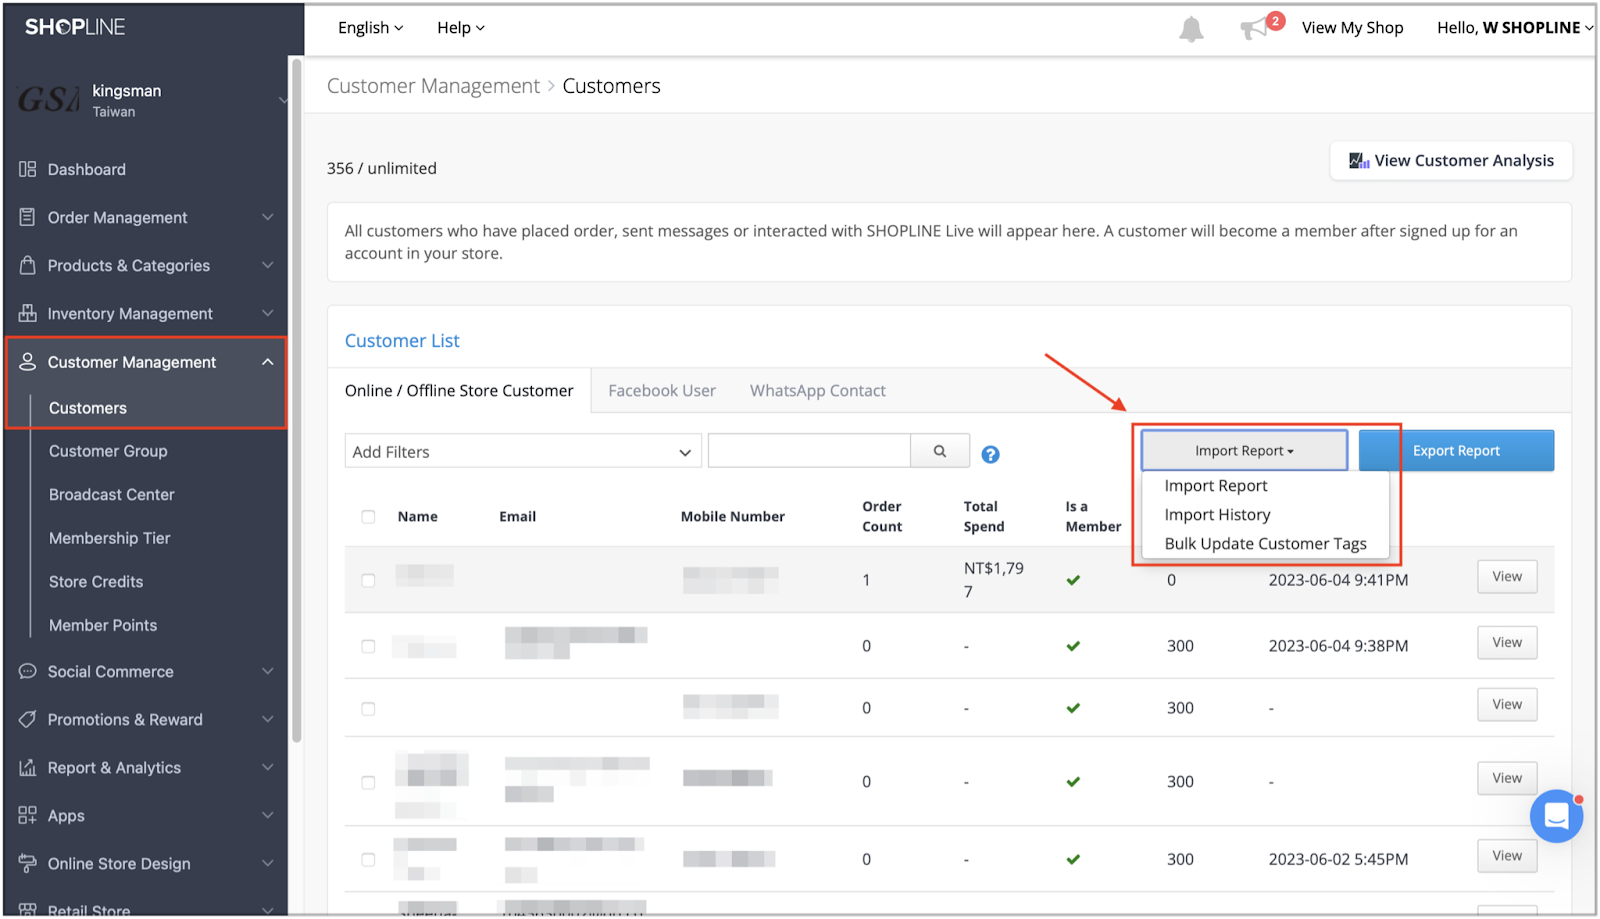Viewport: 1600px width, 919px height.
Task: Click the Inventory Management icon
Action: click(27, 313)
